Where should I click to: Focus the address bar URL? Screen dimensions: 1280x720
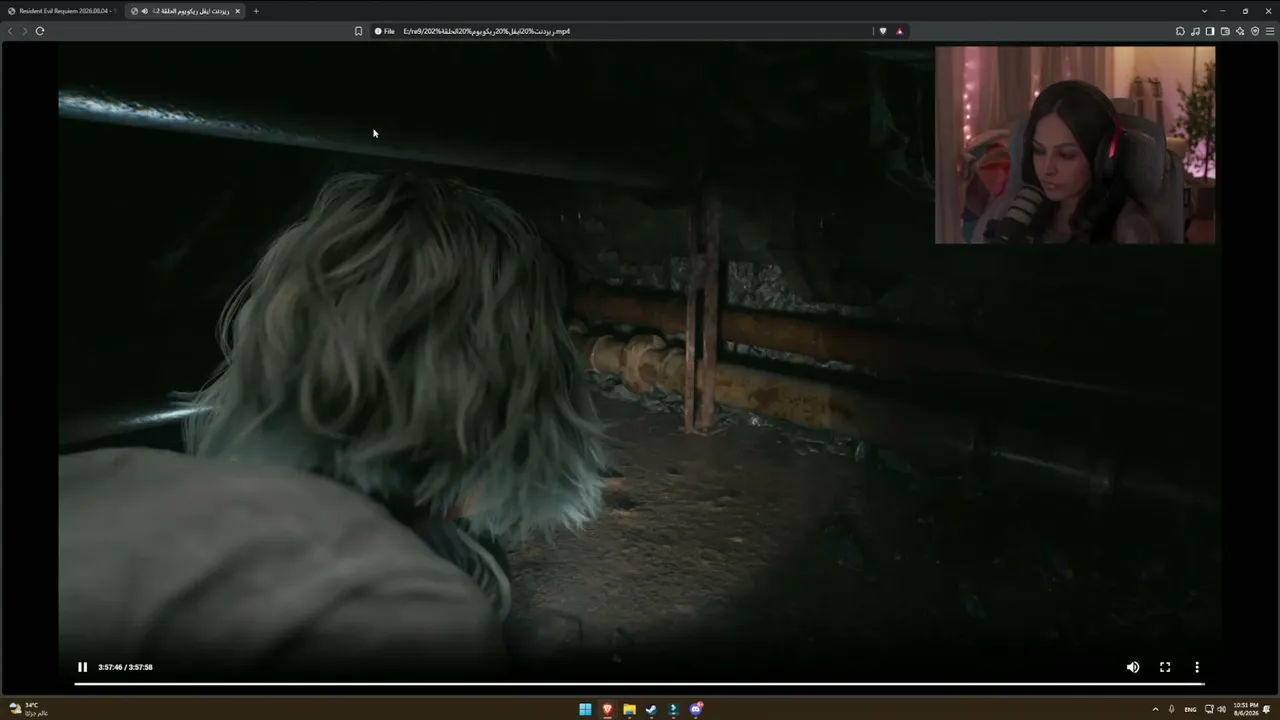click(x=487, y=31)
